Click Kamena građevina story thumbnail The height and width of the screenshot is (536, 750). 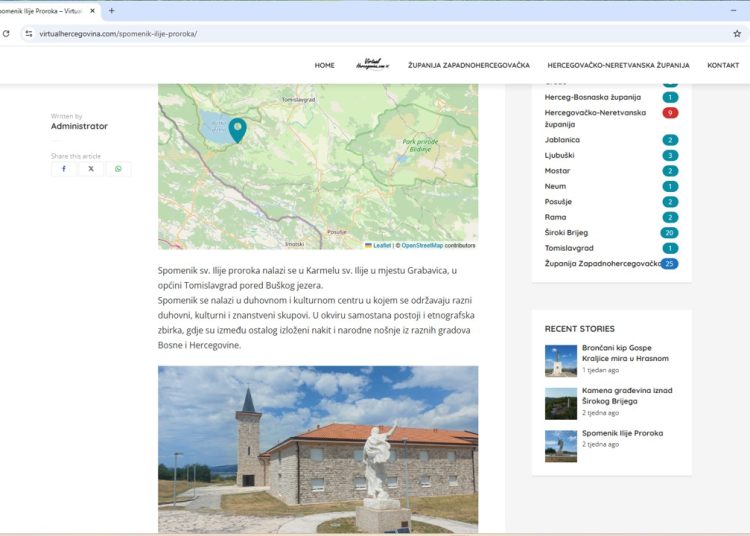(561, 404)
